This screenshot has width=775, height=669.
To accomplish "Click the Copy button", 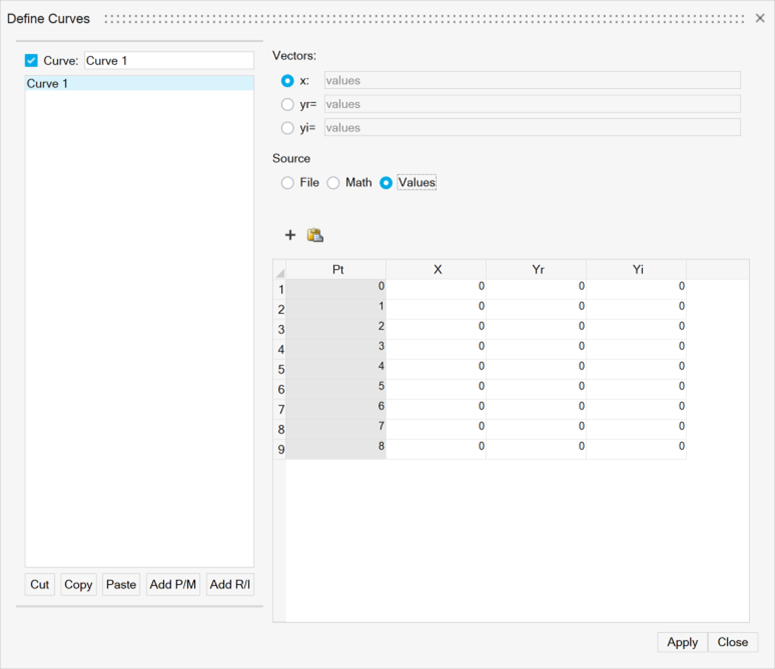I will [x=78, y=585].
